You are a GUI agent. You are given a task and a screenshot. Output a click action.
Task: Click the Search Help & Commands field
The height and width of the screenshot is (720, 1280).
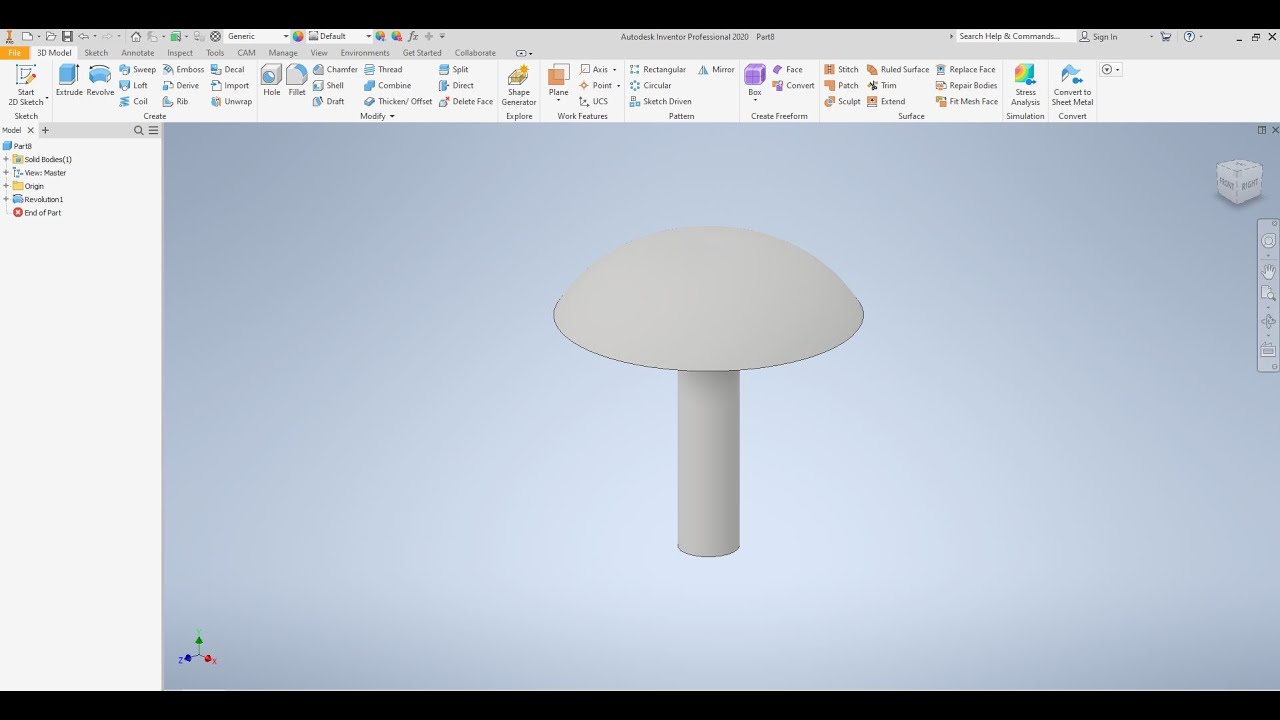point(1015,36)
